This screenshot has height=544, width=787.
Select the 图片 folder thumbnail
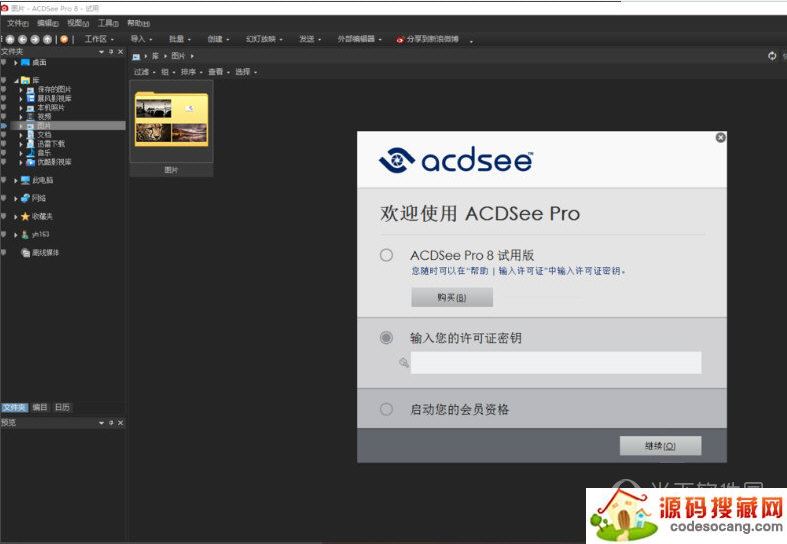click(x=171, y=129)
